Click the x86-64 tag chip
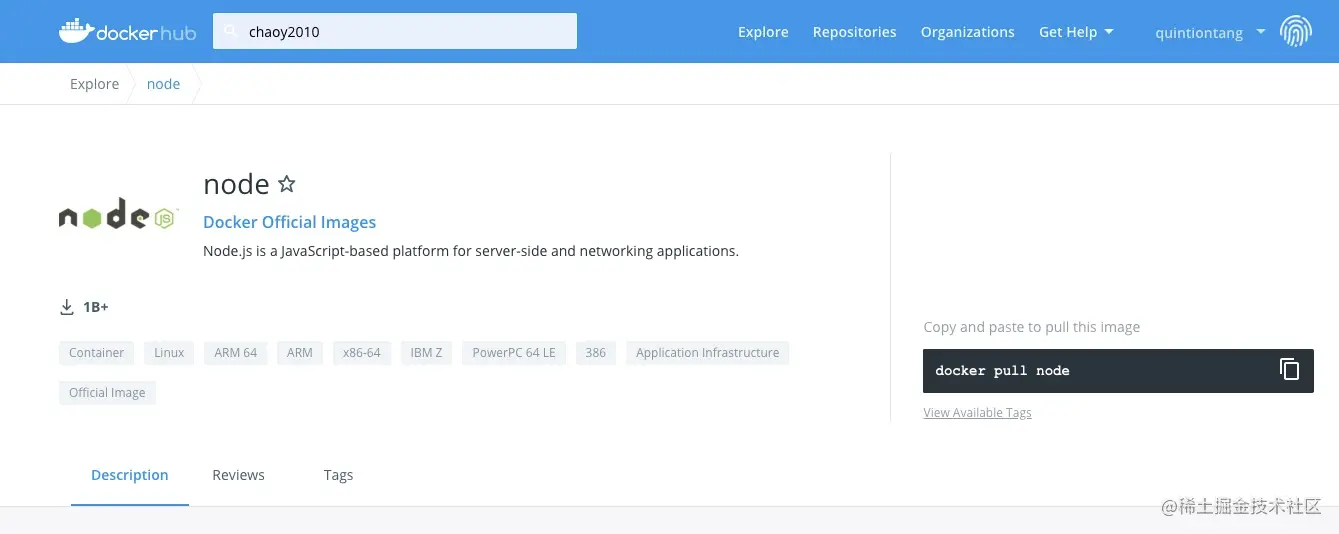The width and height of the screenshot is (1339, 534). point(362,353)
